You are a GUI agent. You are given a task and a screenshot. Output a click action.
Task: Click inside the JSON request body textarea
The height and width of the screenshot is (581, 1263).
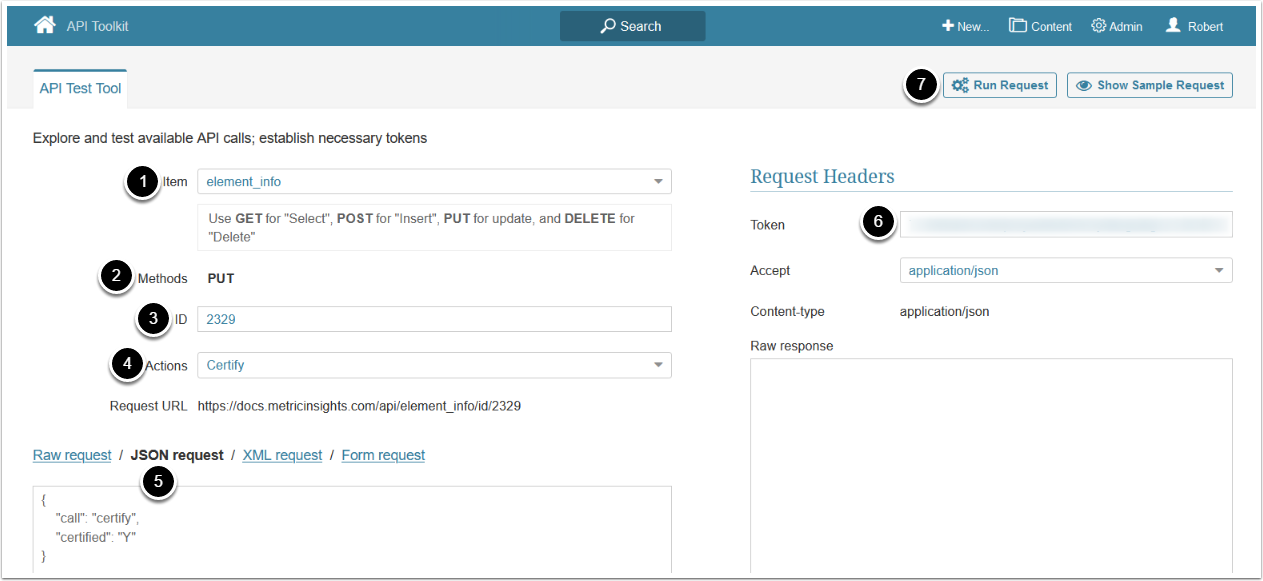point(352,530)
